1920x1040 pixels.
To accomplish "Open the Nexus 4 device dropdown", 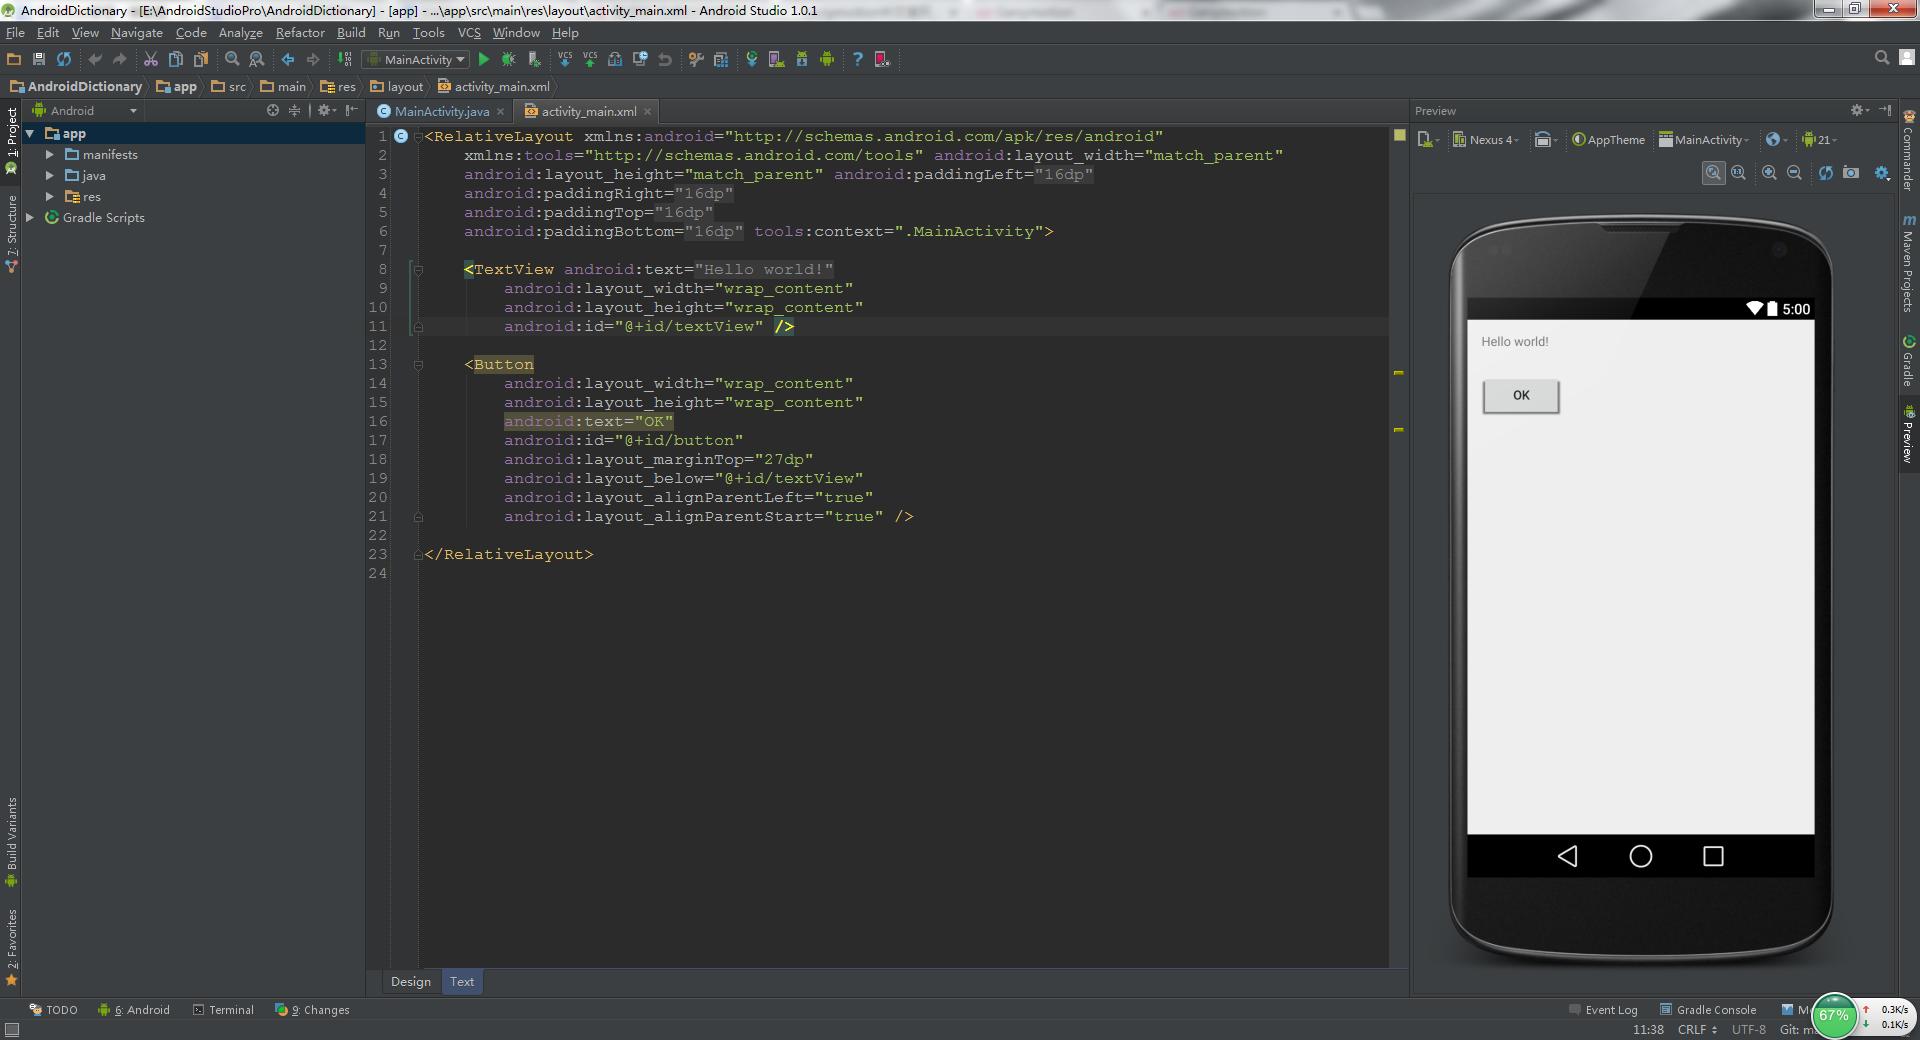I will point(1485,140).
